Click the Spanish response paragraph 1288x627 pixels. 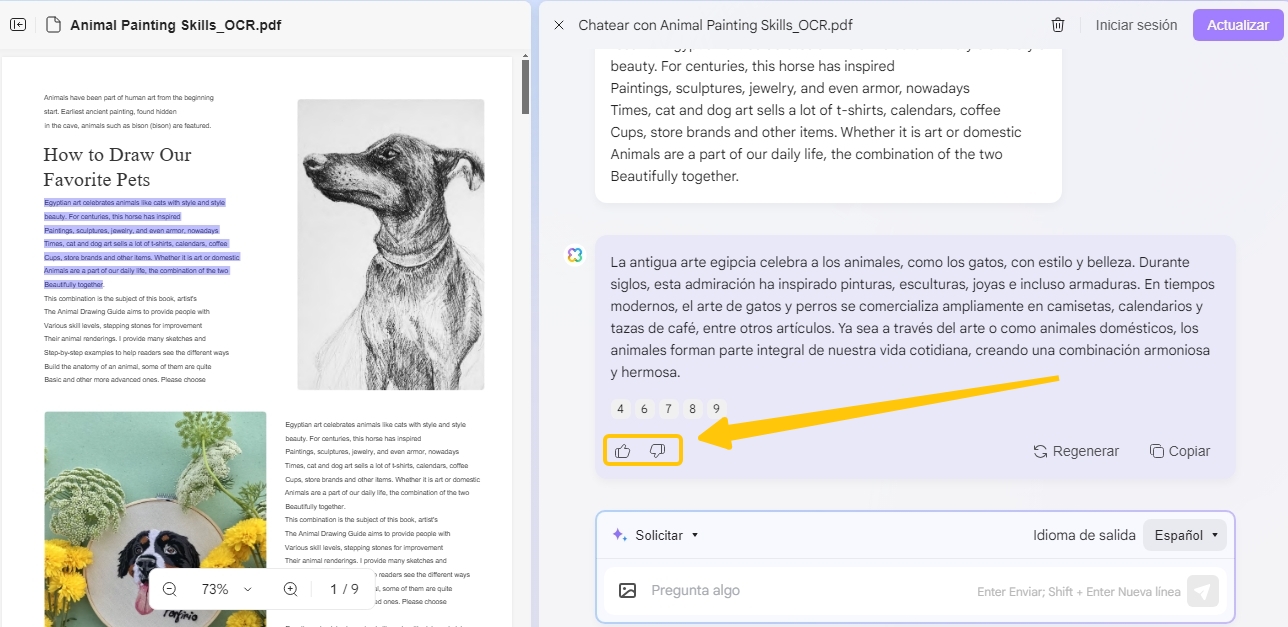click(x=910, y=317)
